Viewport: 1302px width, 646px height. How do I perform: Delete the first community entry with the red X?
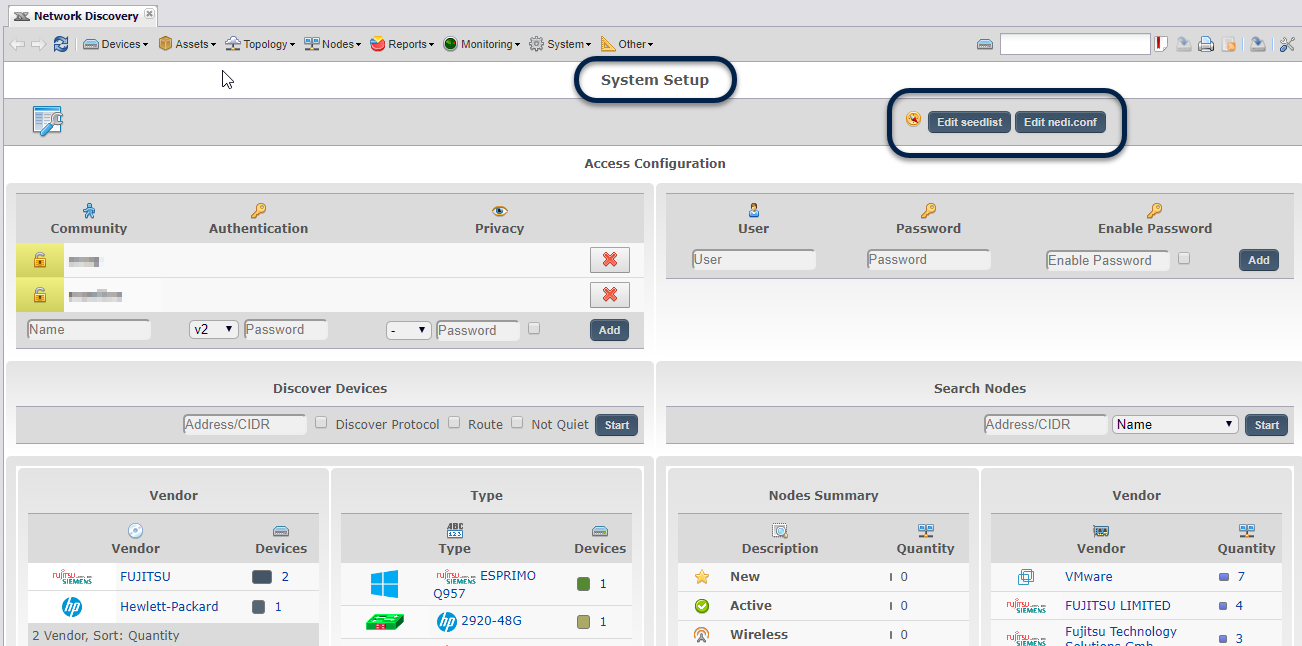(609, 260)
